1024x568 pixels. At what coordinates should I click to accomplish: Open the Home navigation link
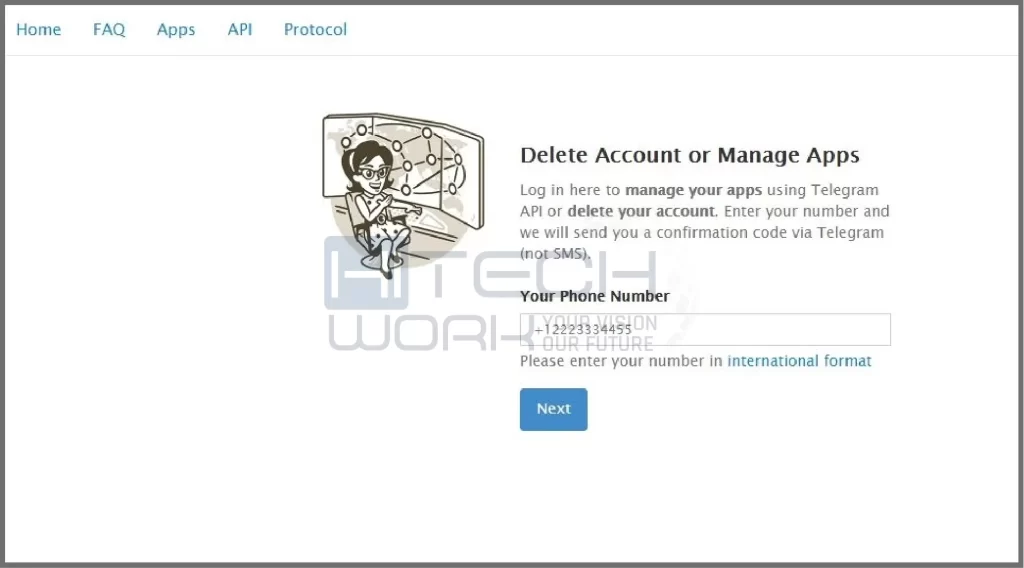click(x=39, y=29)
